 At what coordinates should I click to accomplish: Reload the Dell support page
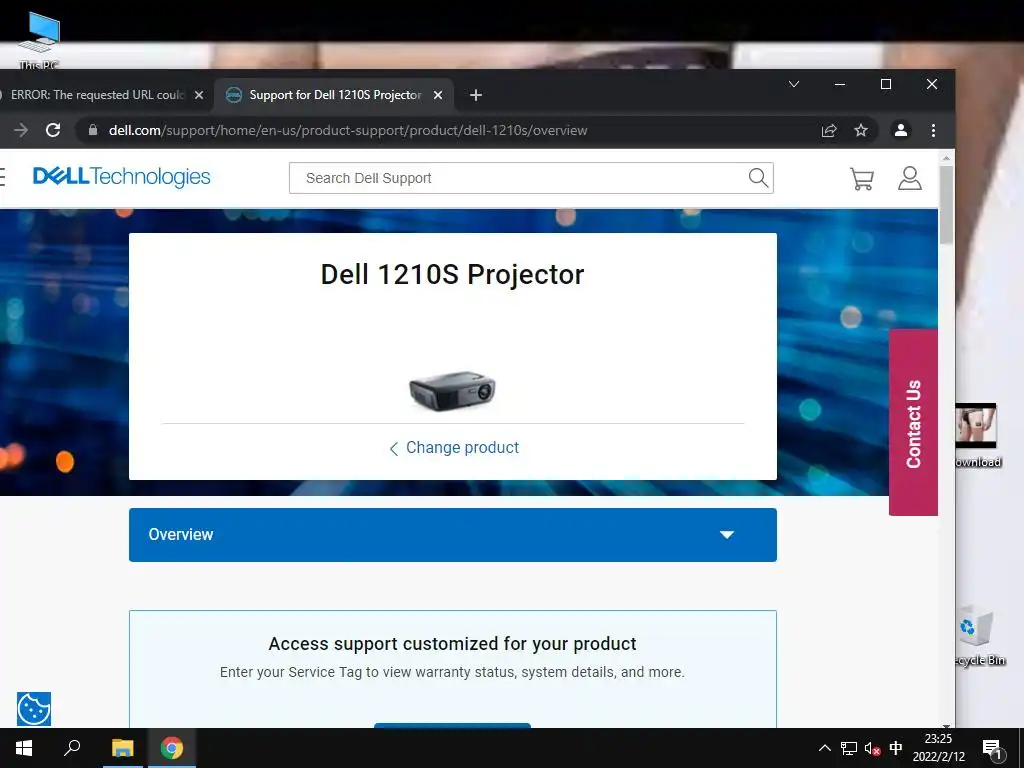click(x=53, y=130)
